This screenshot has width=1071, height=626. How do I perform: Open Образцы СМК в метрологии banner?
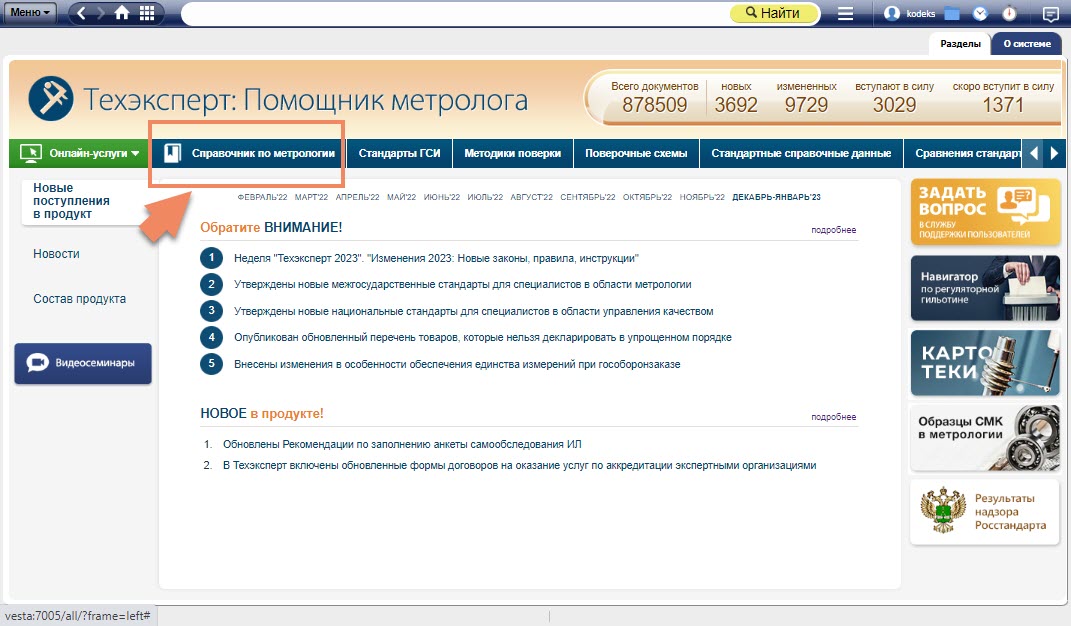point(985,438)
